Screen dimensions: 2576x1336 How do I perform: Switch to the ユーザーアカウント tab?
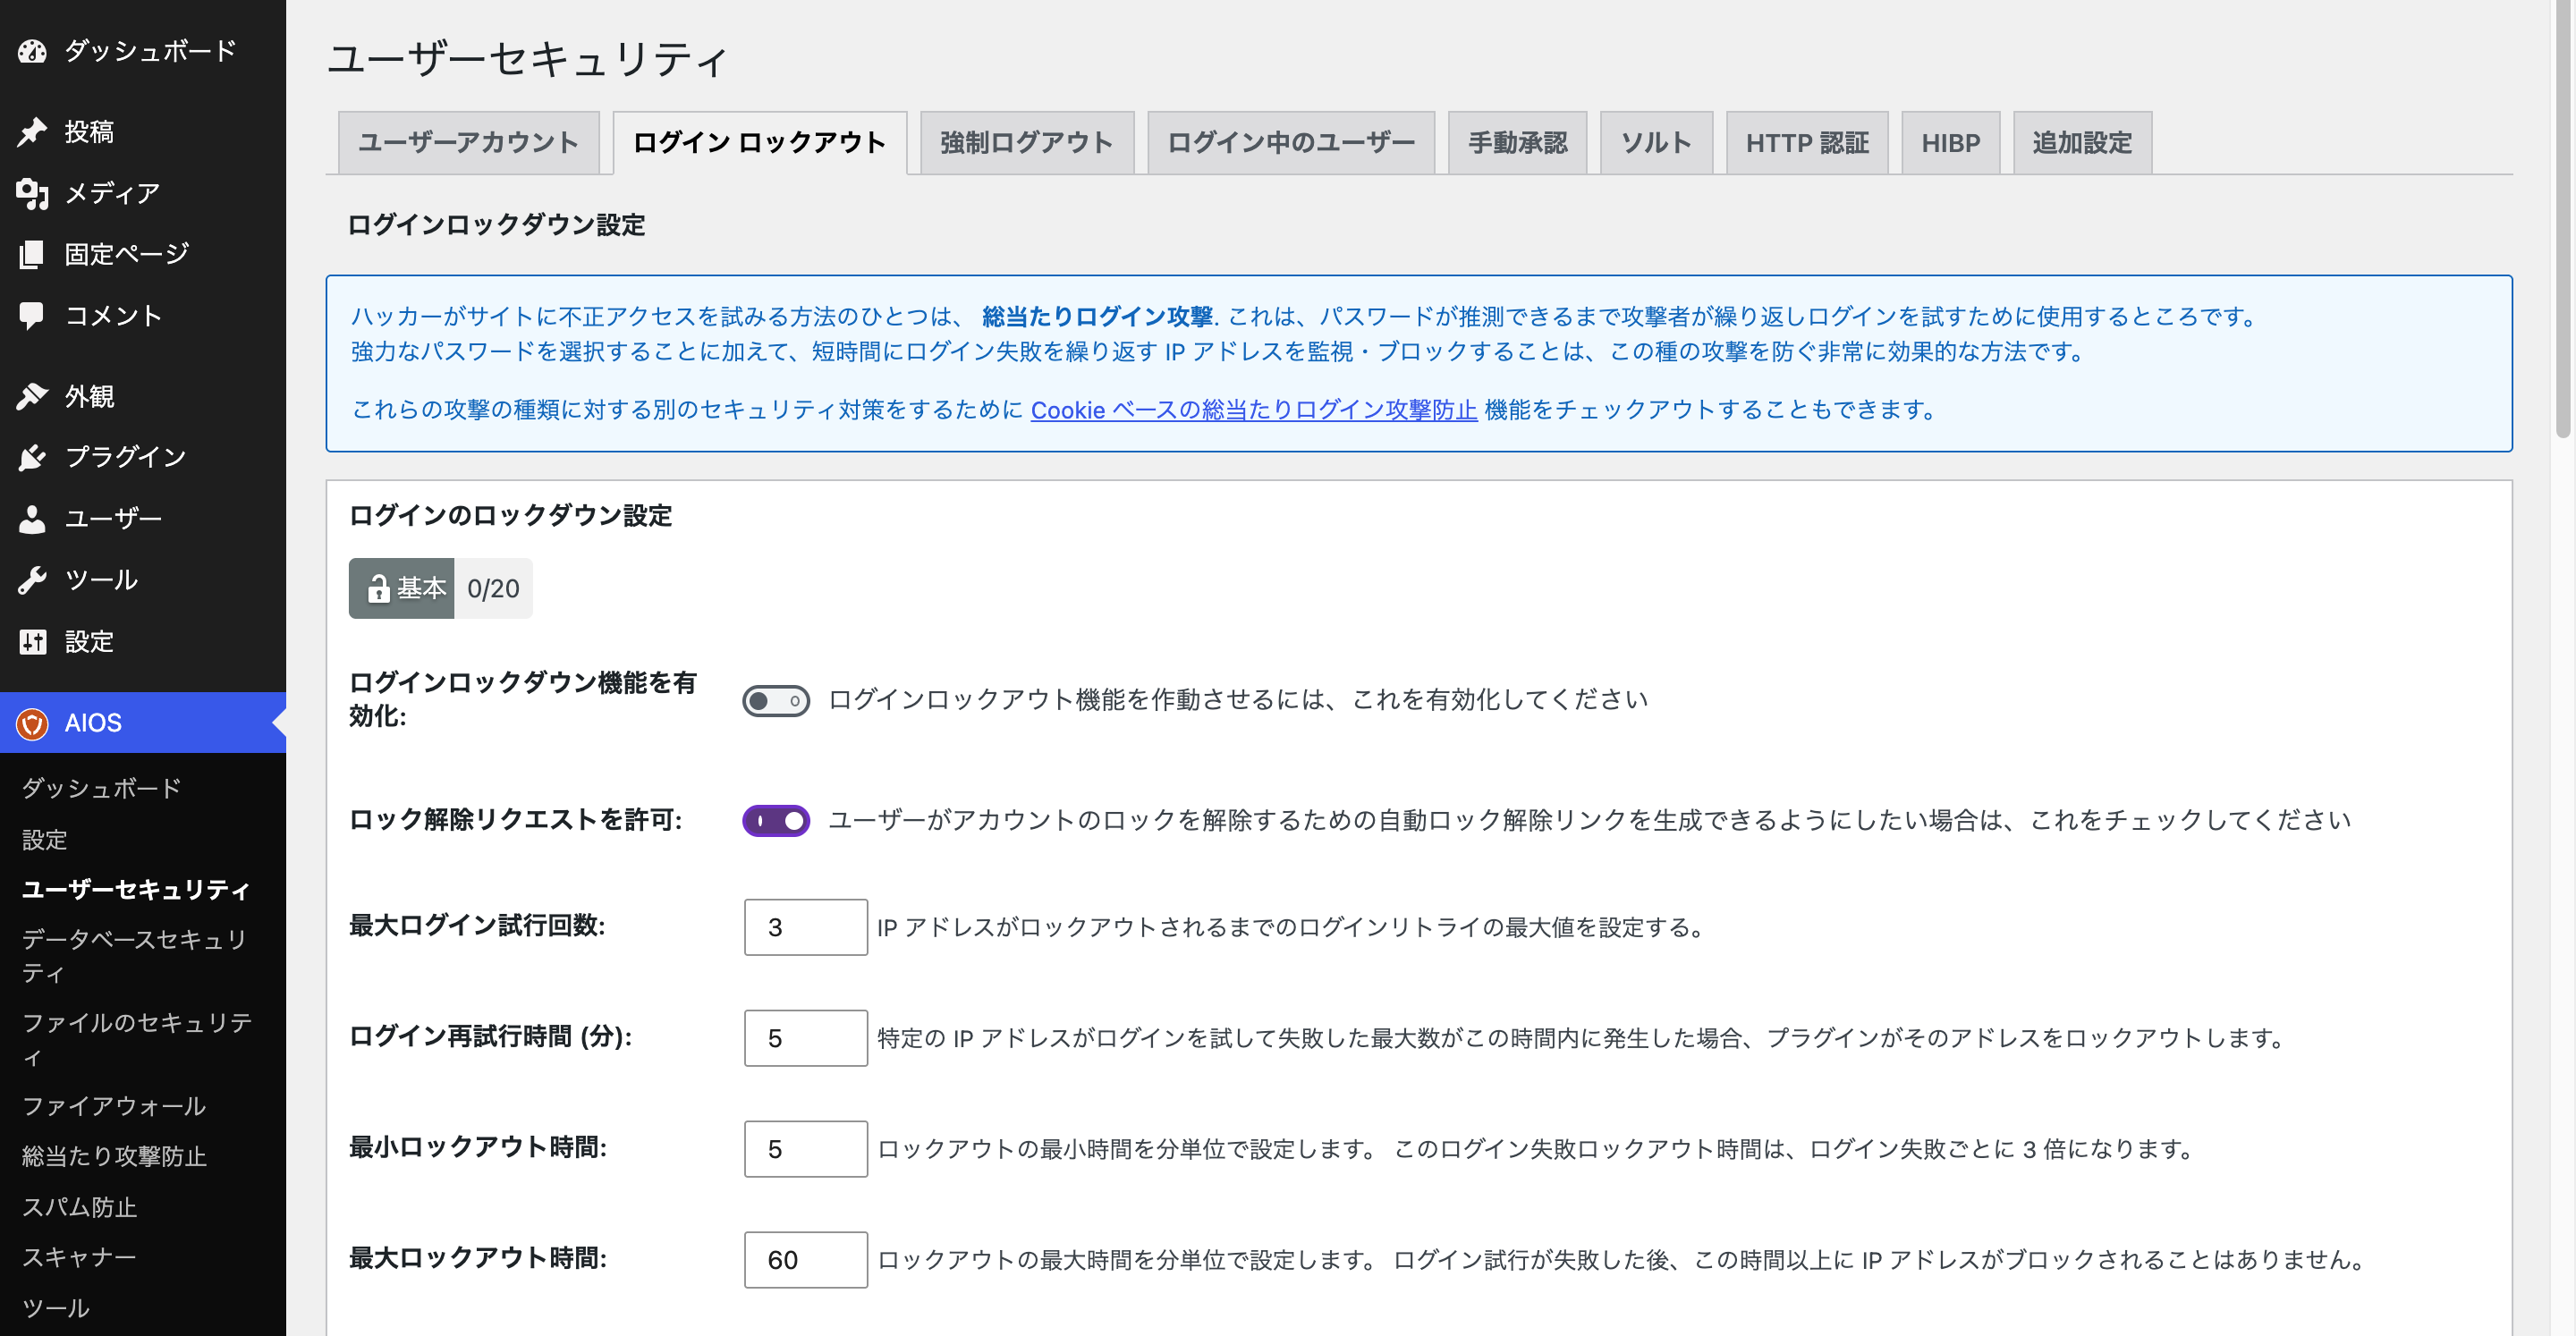(x=469, y=143)
